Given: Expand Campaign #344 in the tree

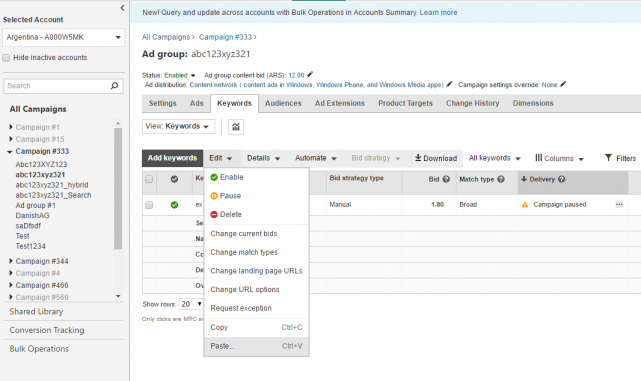Looking at the screenshot, I should 11,261.
